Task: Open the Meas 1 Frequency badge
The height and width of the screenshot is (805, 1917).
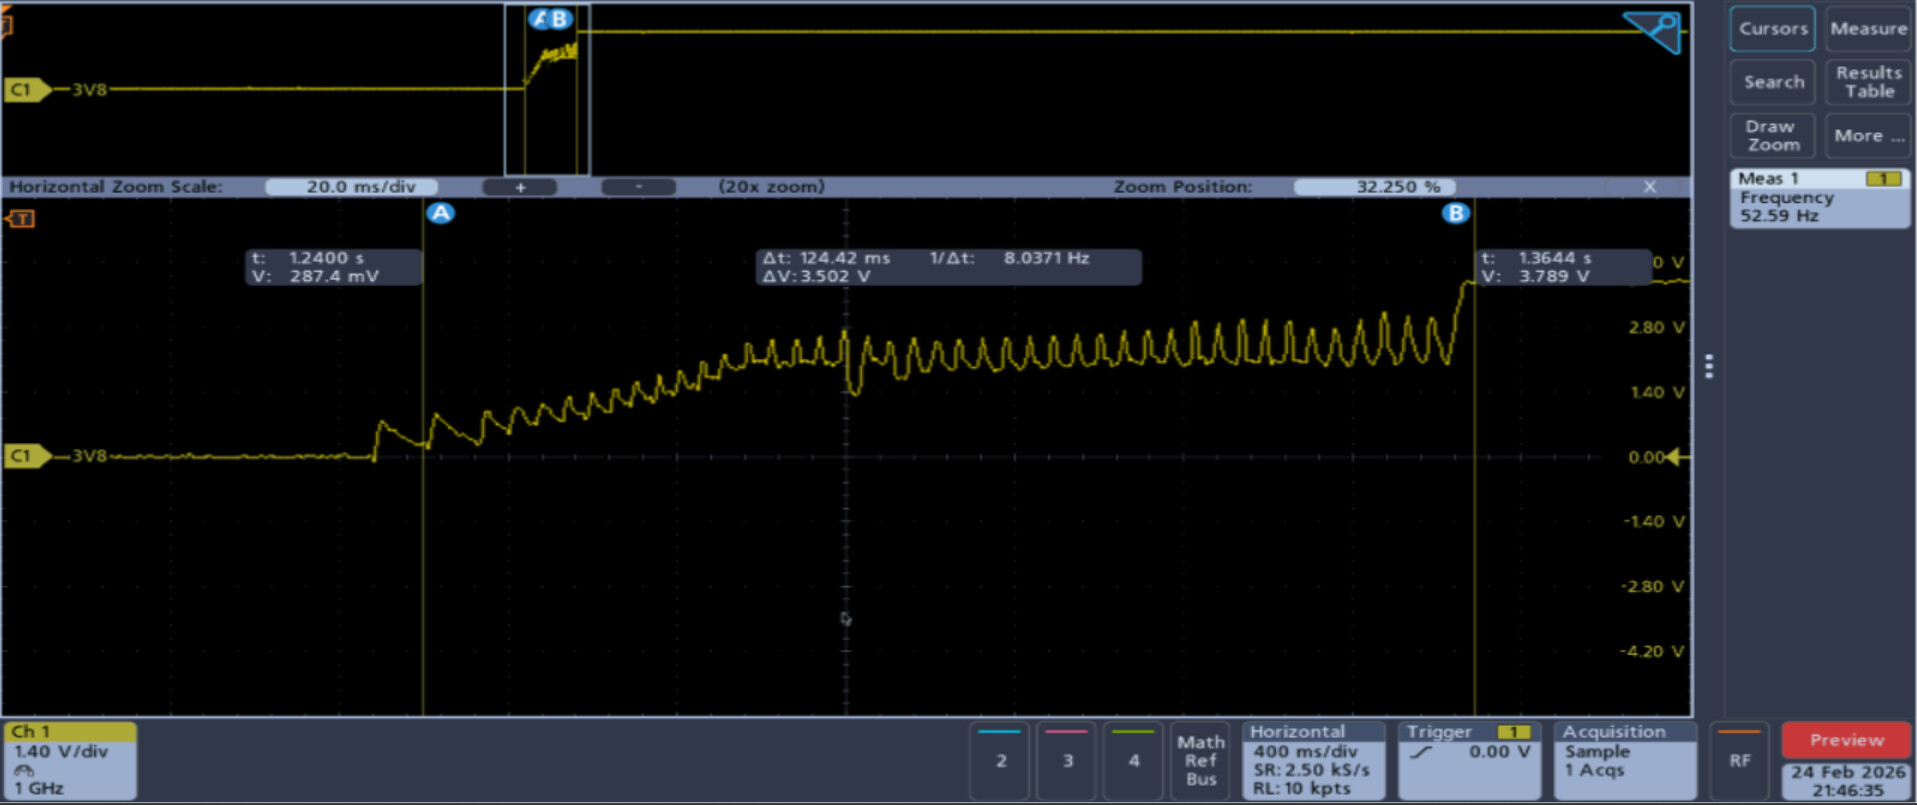Action: coord(1819,198)
